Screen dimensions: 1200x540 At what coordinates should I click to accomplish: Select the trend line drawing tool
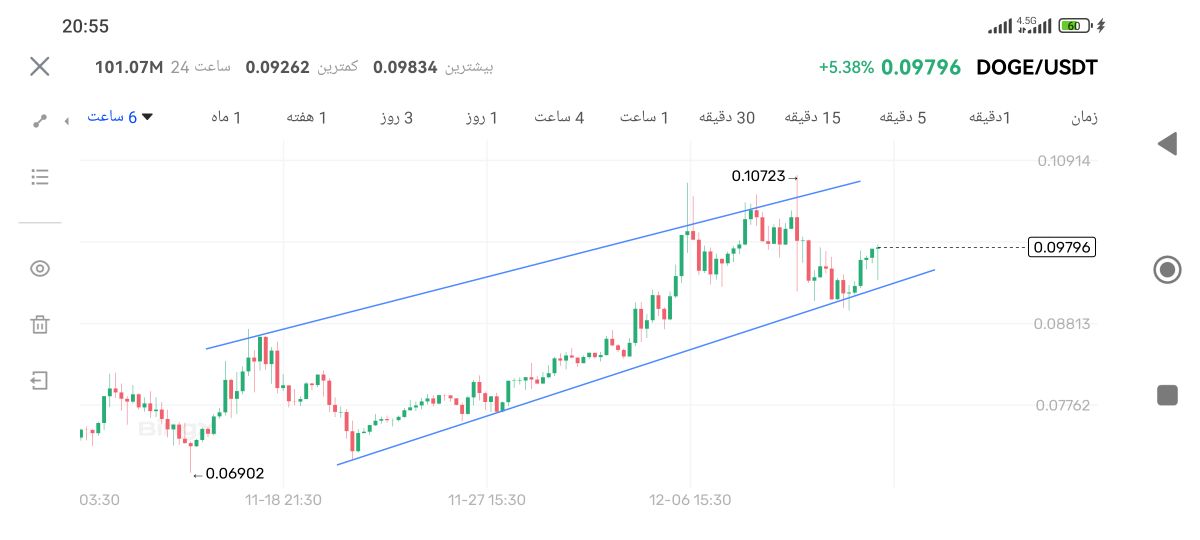coord(40,121)
